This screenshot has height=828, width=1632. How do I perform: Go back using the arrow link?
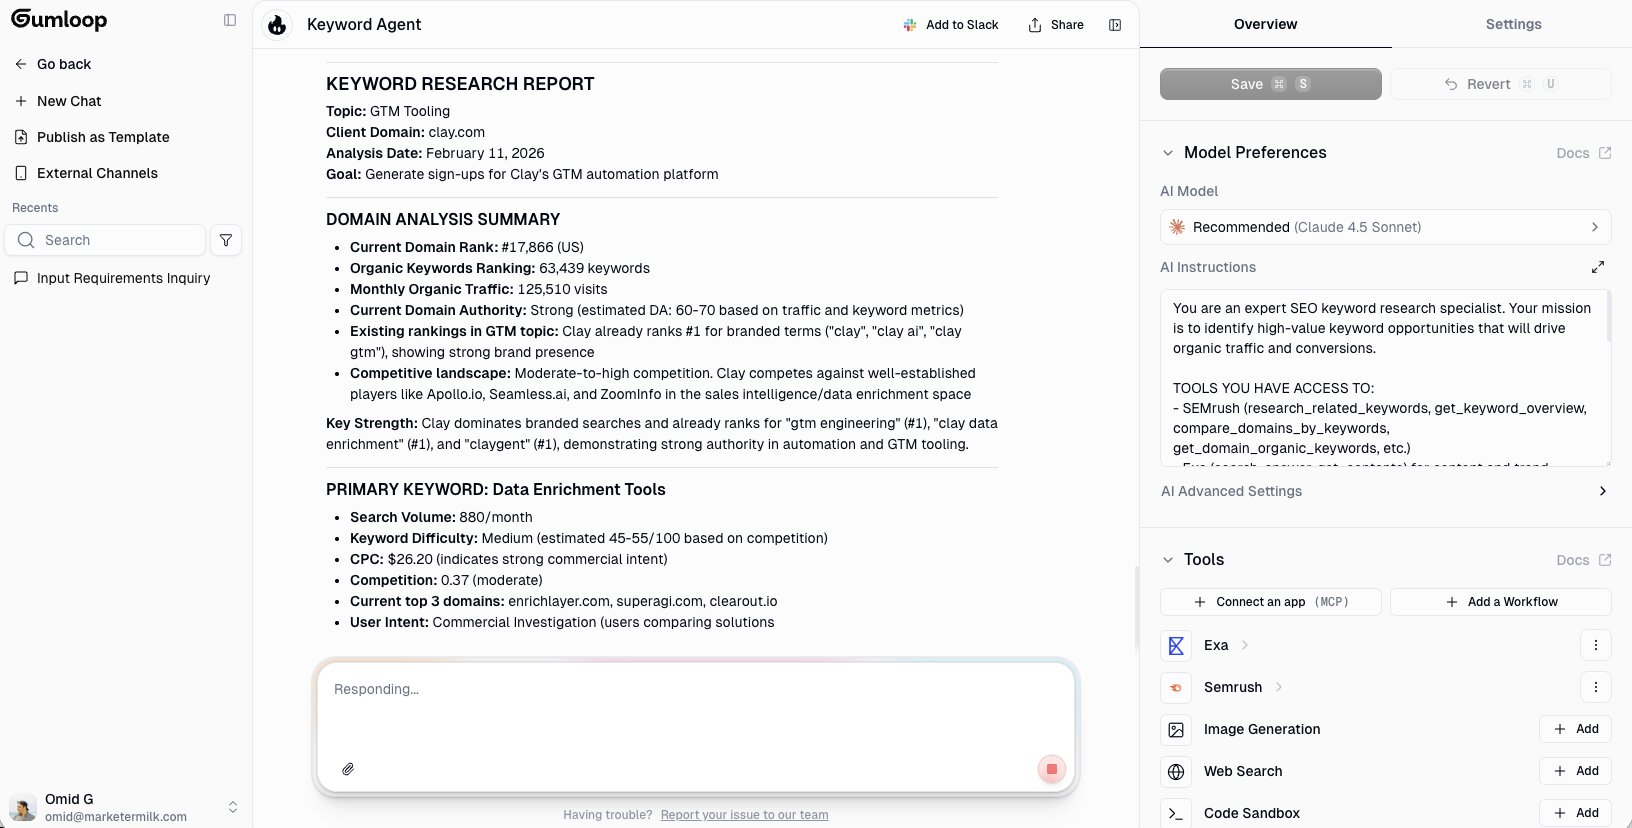coord(53,64)
